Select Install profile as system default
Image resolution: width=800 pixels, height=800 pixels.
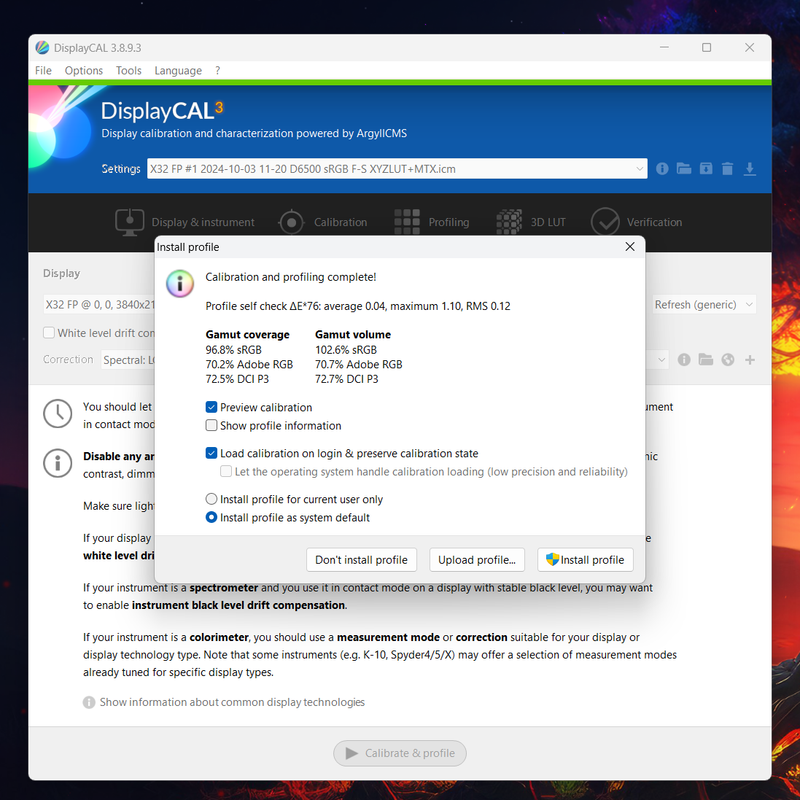tap(211, 517)
